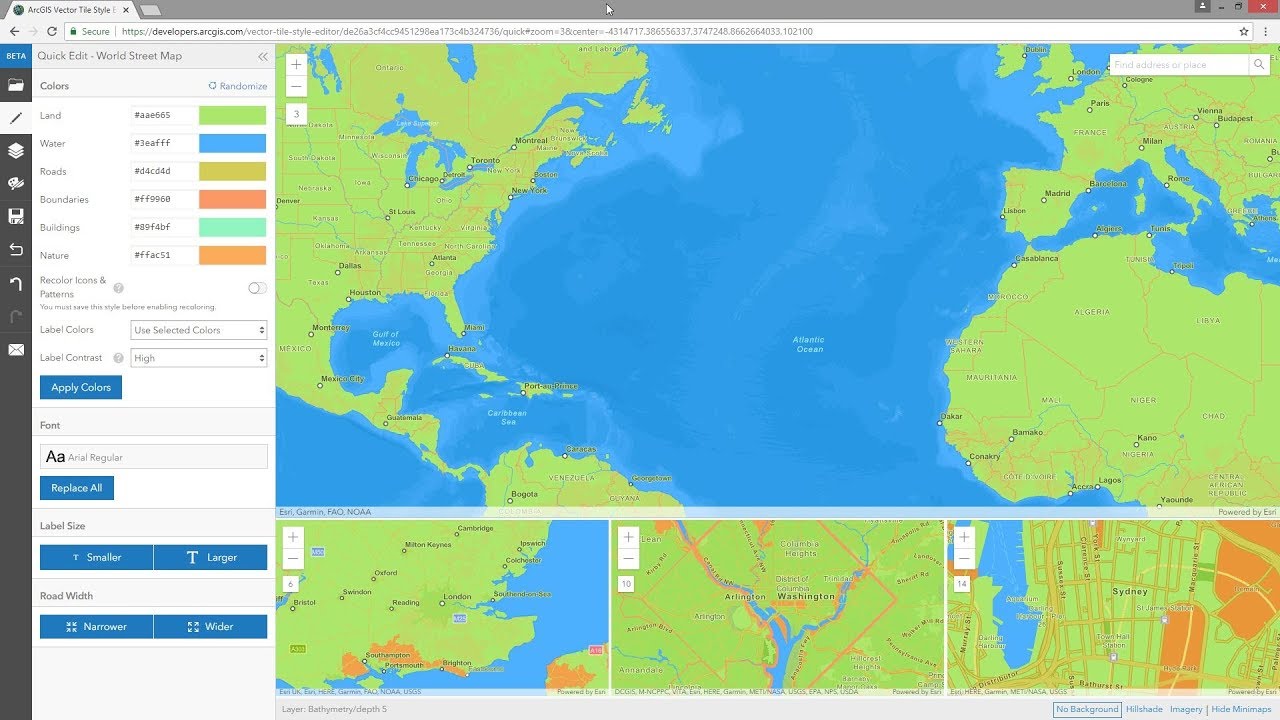The height and width of the screenshot is (720, 1280).
Task: Select the Imagery background option
Action: click(x=1186, y=709)
